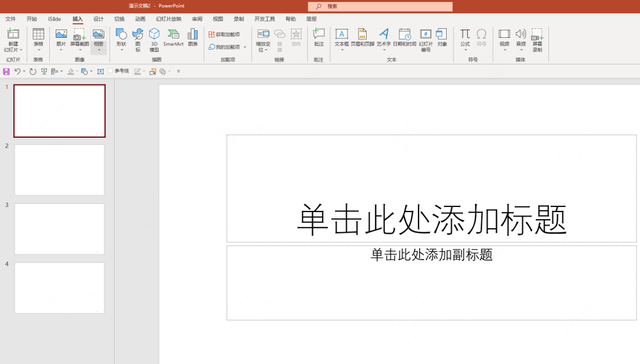The width and height of the screenshot is (640, 364).
Task: Click the Insert (插入) tab
Action: [x=78, y=19]
